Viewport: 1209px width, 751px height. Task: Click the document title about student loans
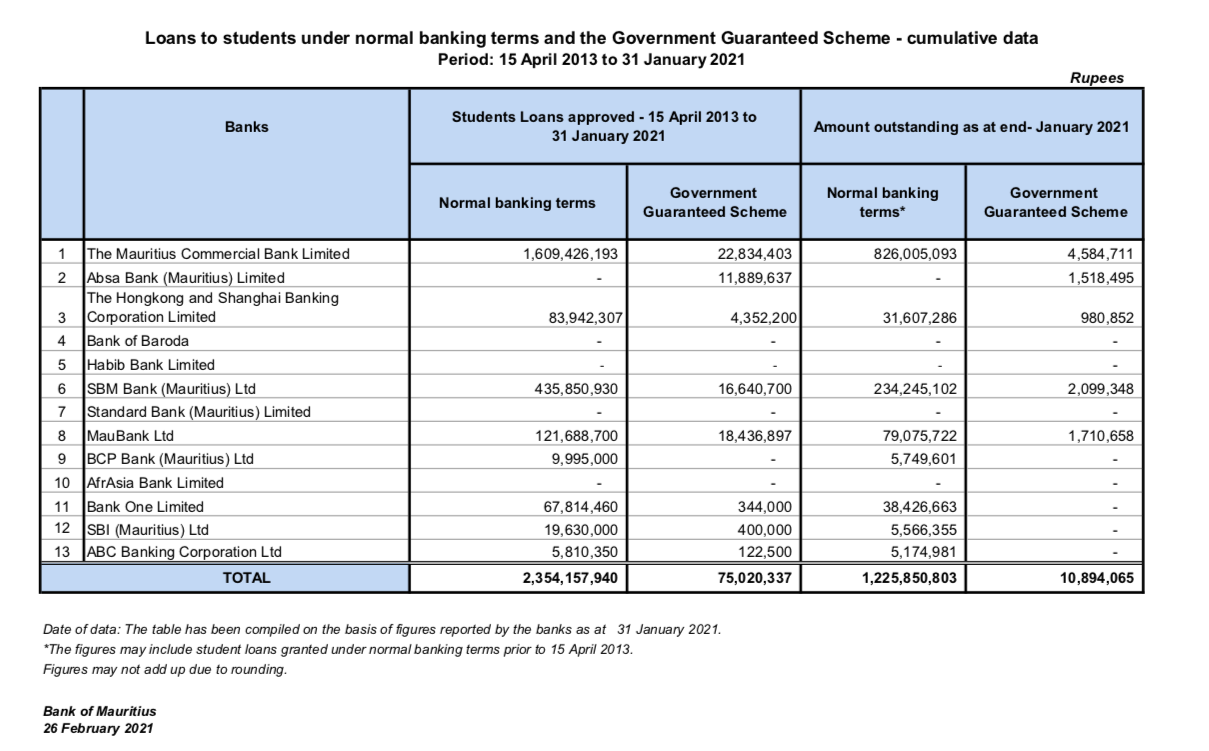(x=591, y=38)
